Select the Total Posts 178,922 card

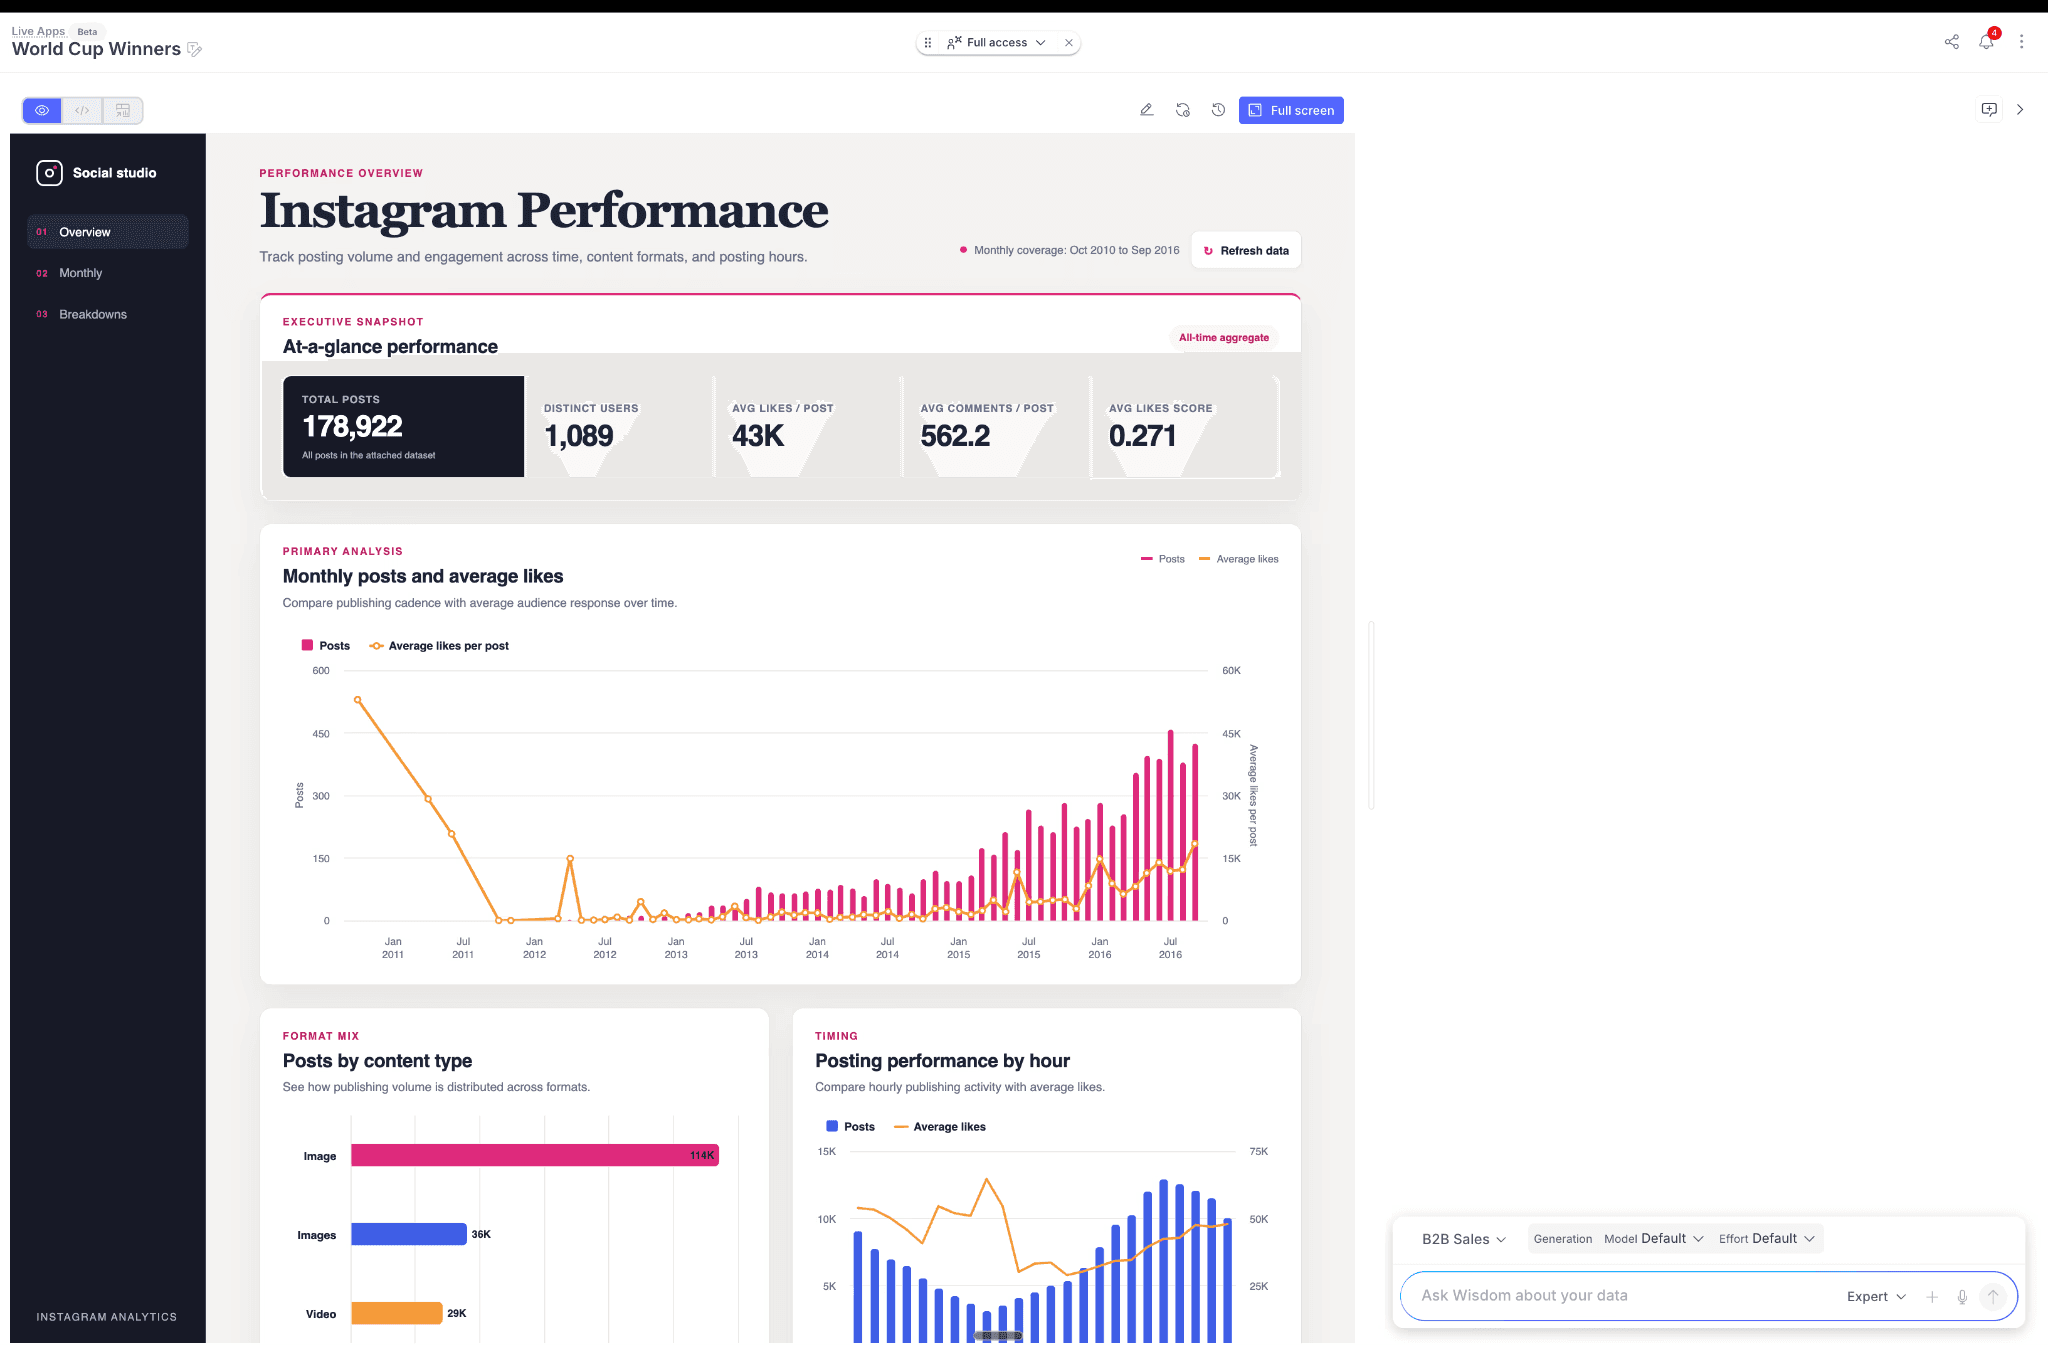403,427
